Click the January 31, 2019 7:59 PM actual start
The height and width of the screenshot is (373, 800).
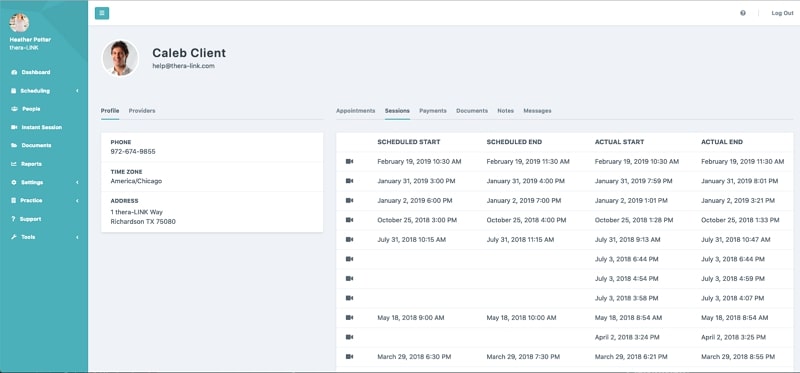(634, 181)
